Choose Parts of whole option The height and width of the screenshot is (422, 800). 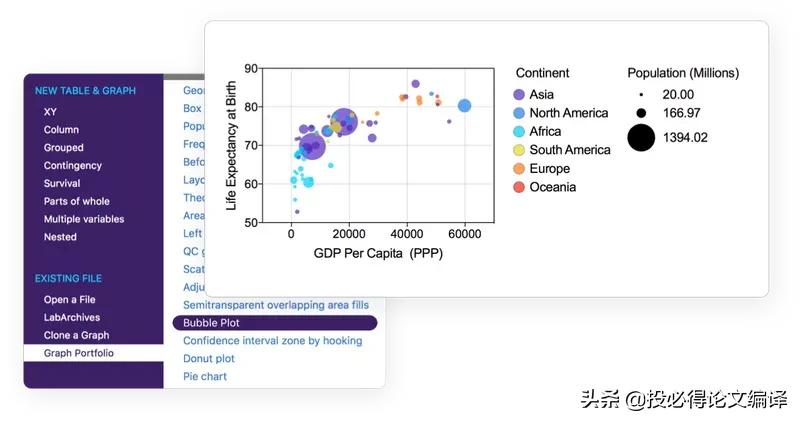[x=76, y=202]
